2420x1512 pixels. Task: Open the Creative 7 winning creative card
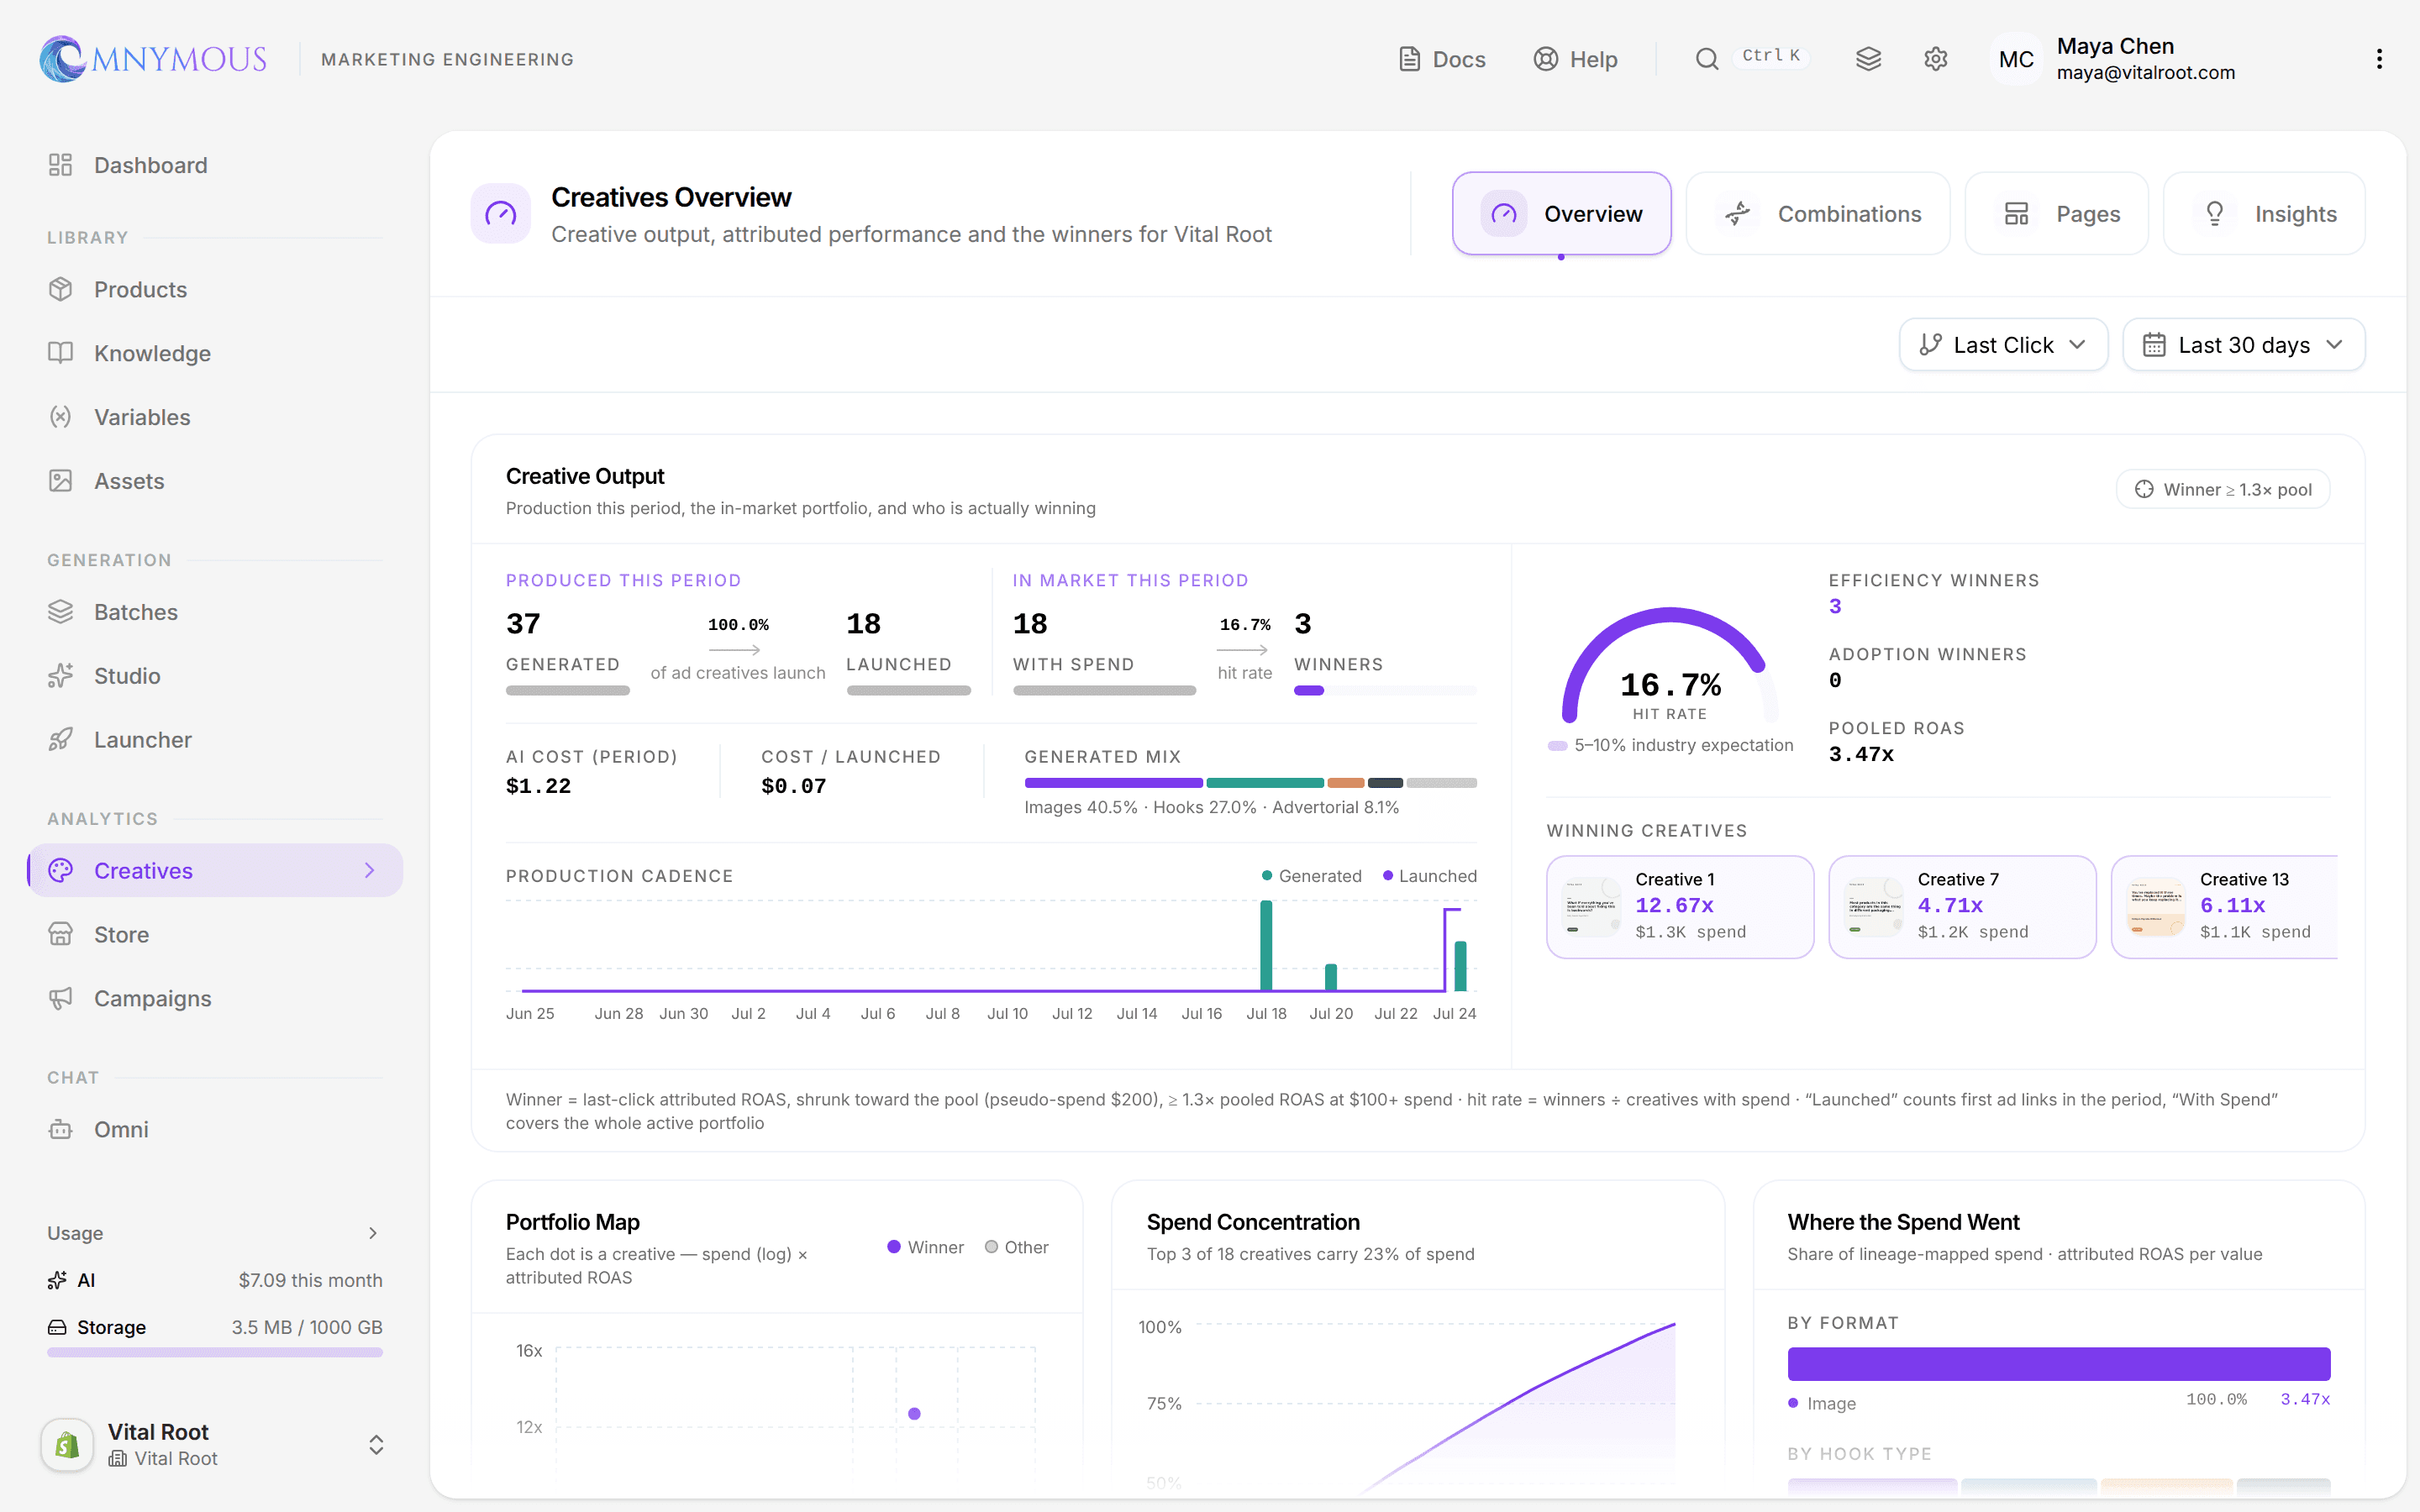point(1962,906)
